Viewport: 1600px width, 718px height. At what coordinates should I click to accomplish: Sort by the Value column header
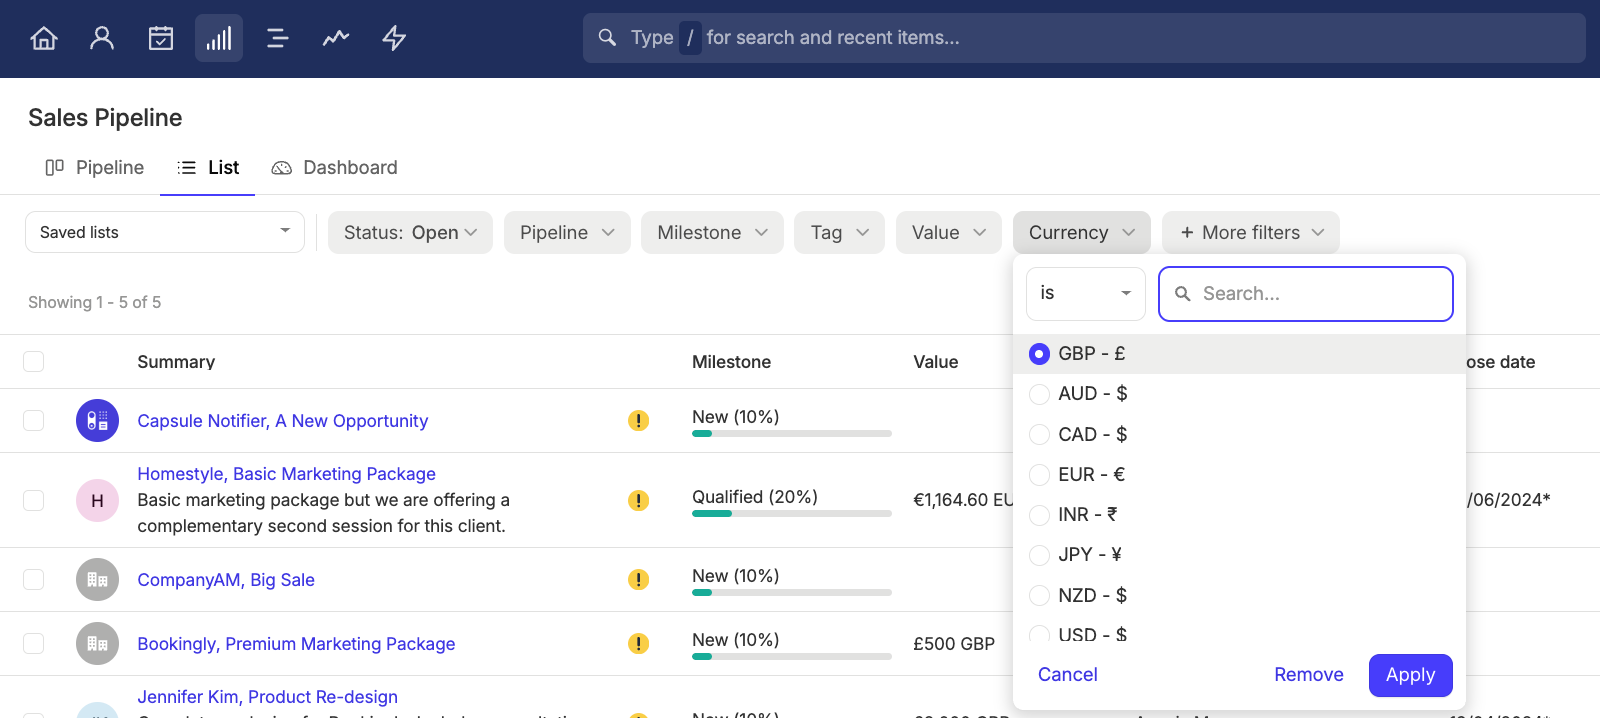point(935,362)
